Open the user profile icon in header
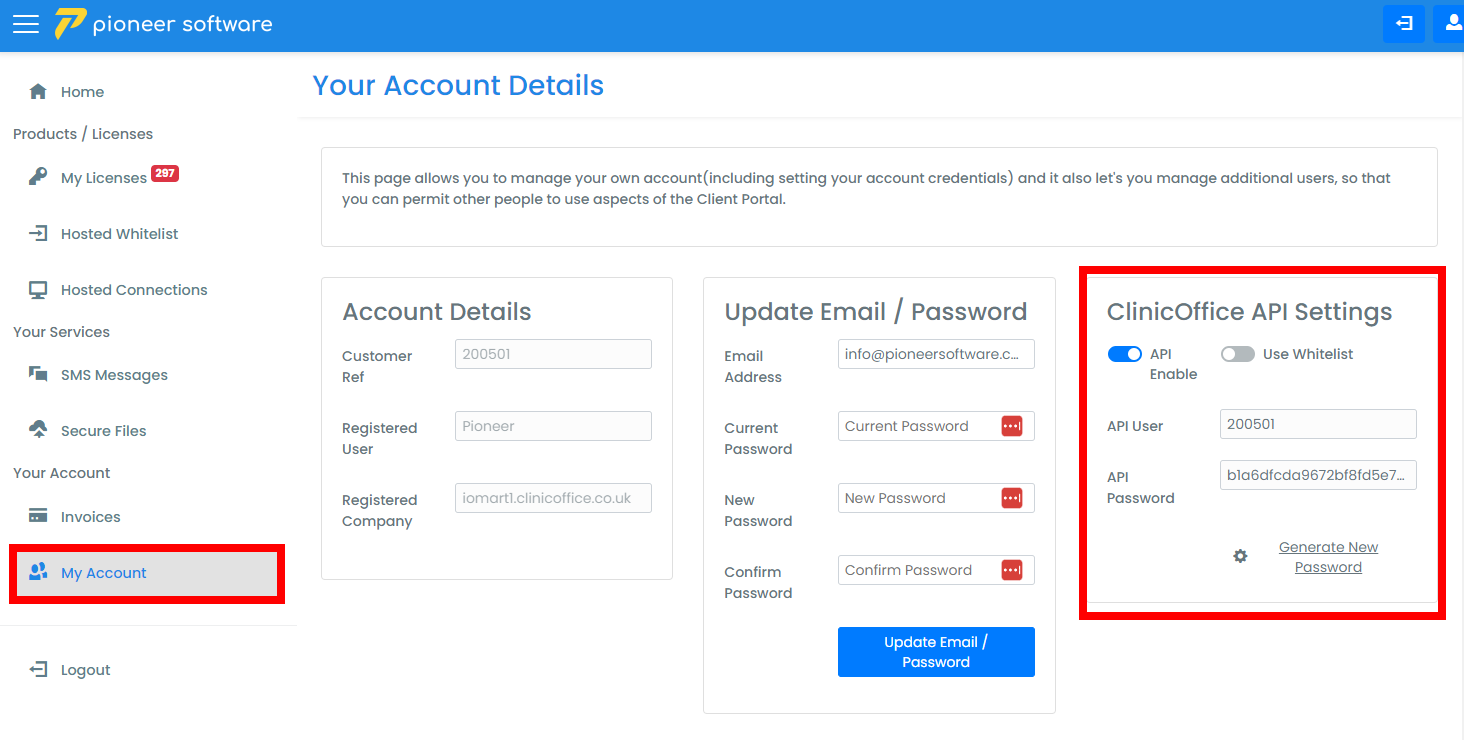The width and height of the screenshot is (1464, 740). tap(1450, 24)
